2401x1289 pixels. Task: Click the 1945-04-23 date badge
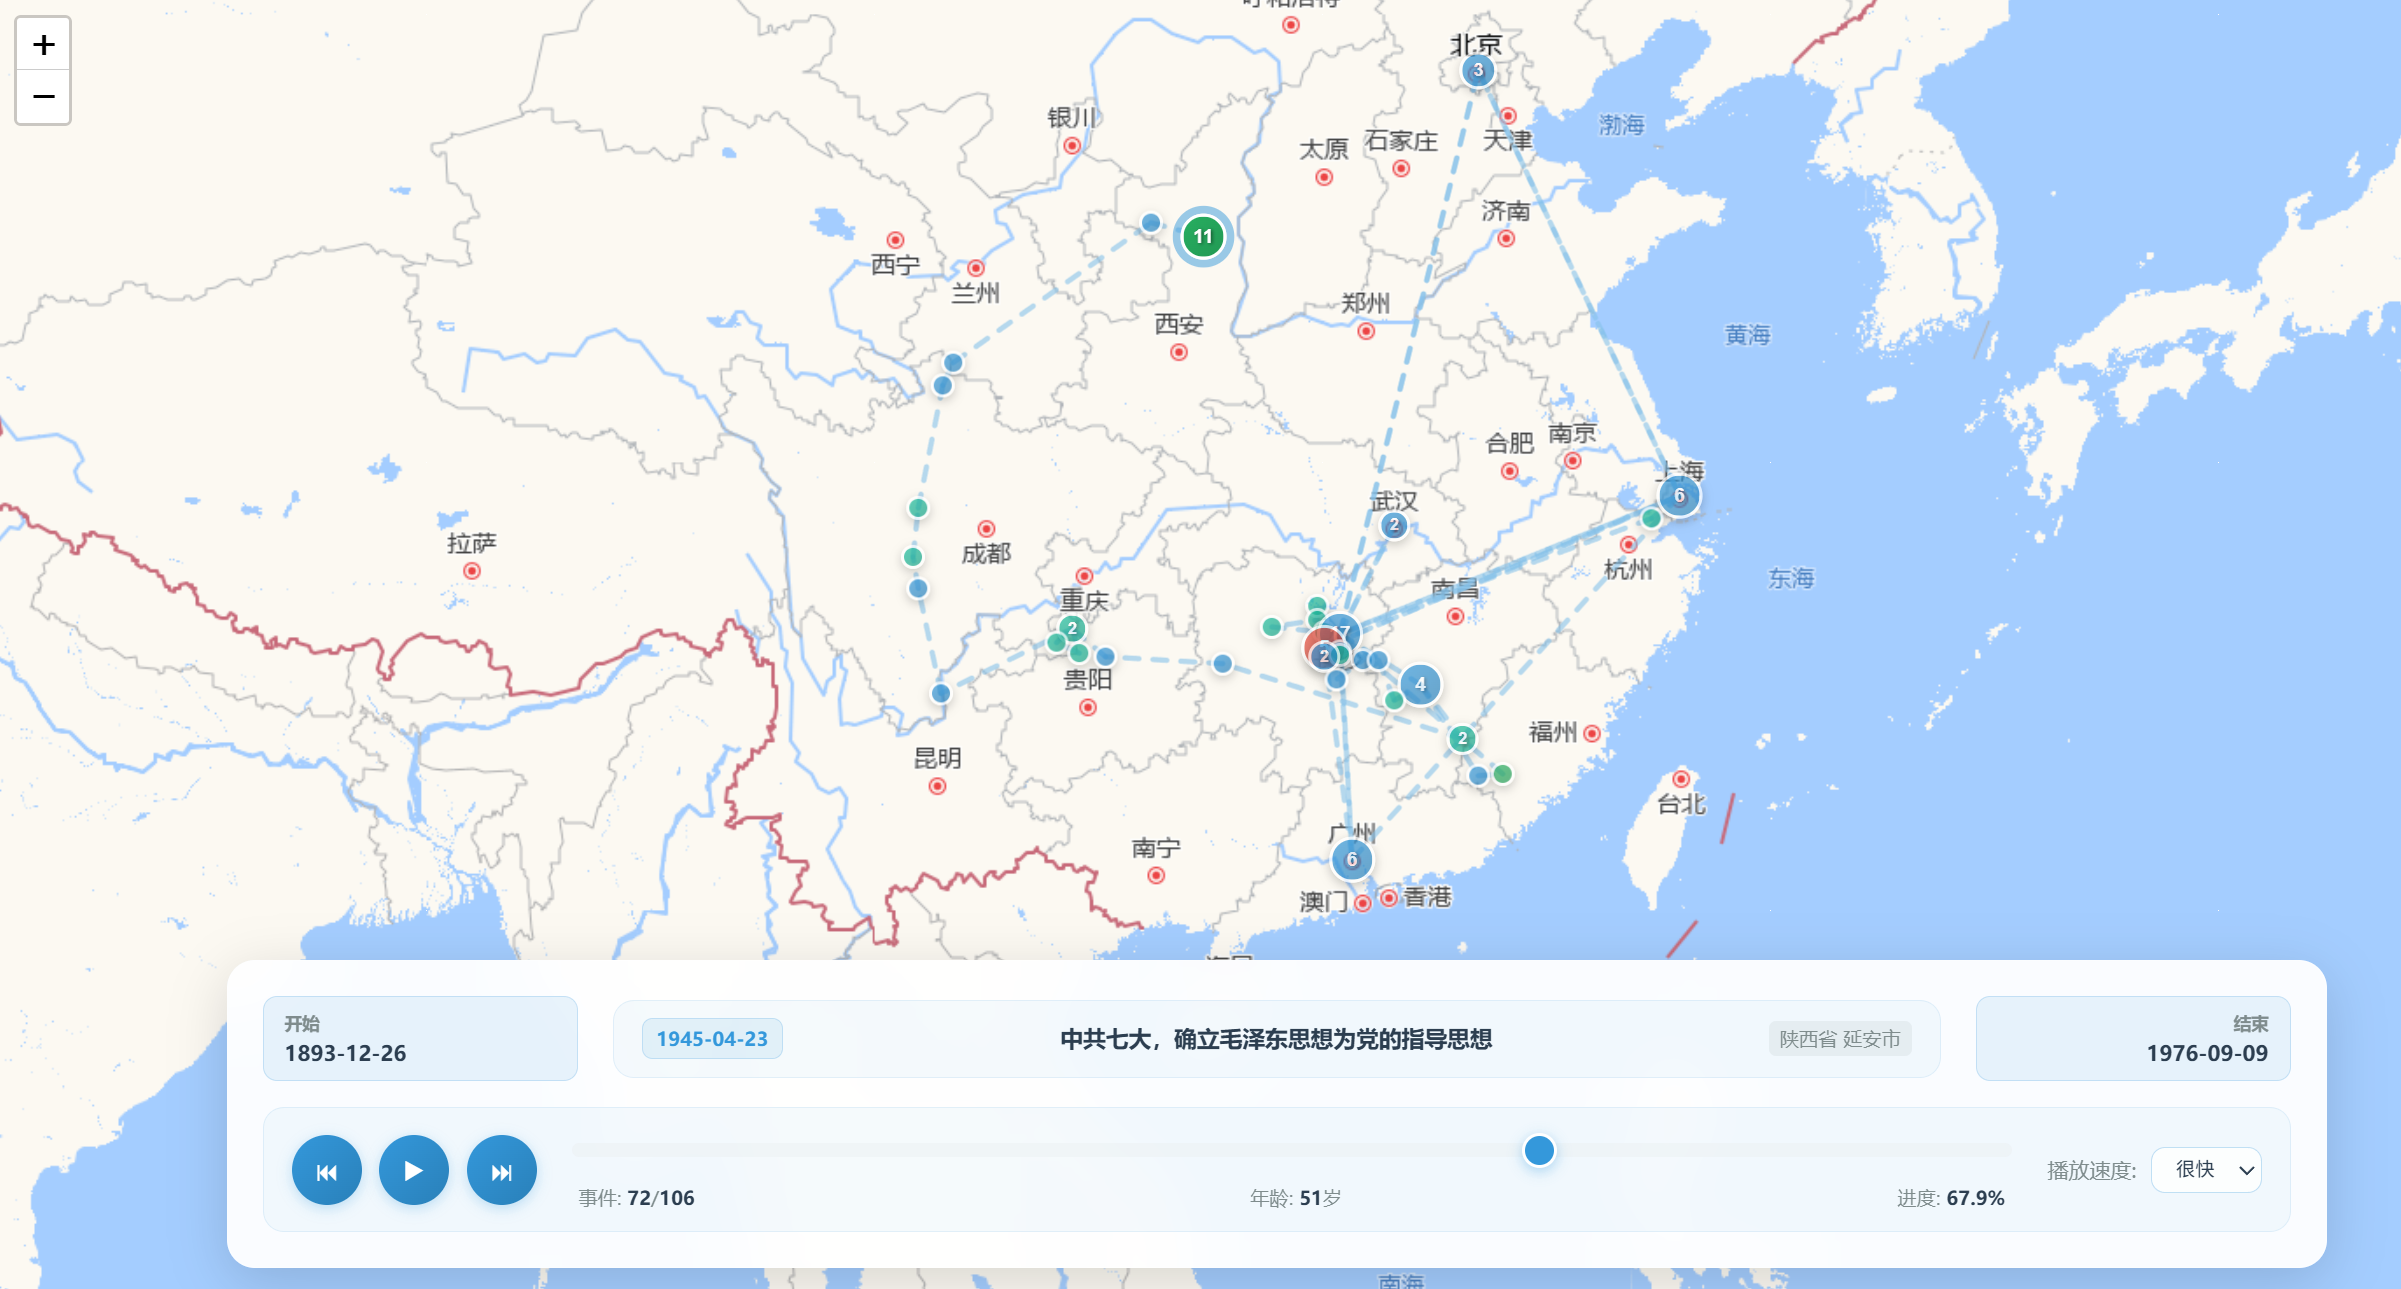pos(712,1039)
